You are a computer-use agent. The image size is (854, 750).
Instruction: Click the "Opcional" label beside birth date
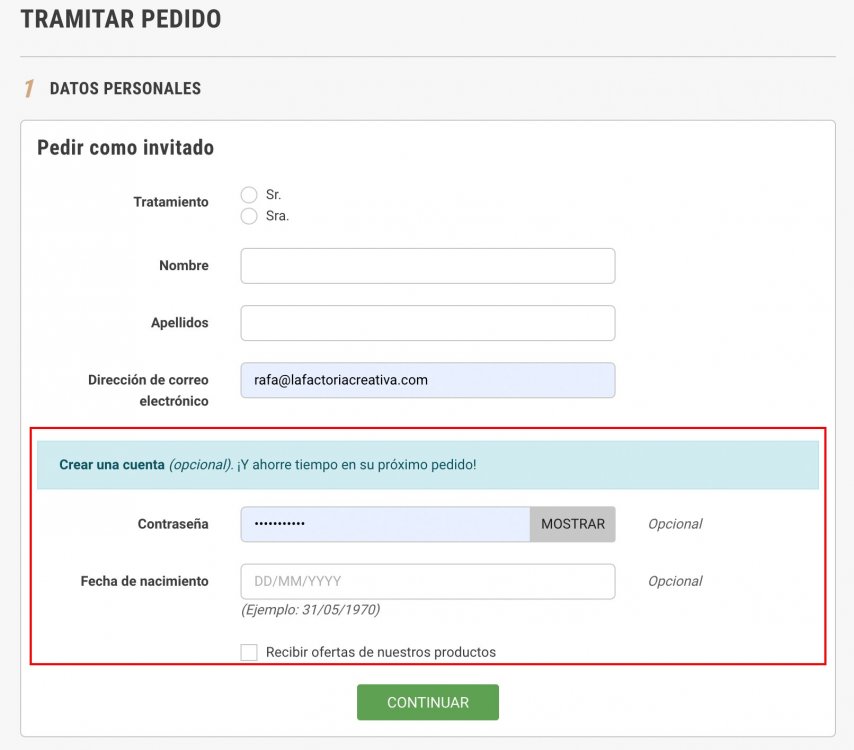[675, 581]
